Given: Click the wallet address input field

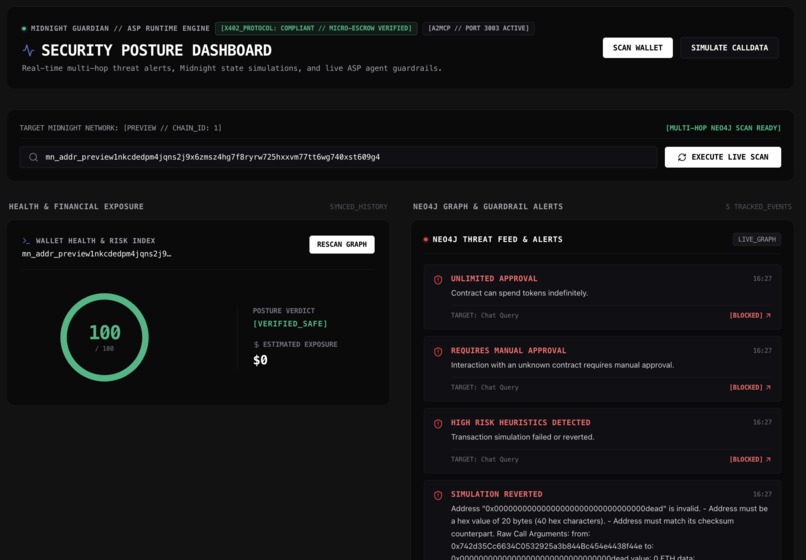Looking at the screenshot, I should 338,157.
